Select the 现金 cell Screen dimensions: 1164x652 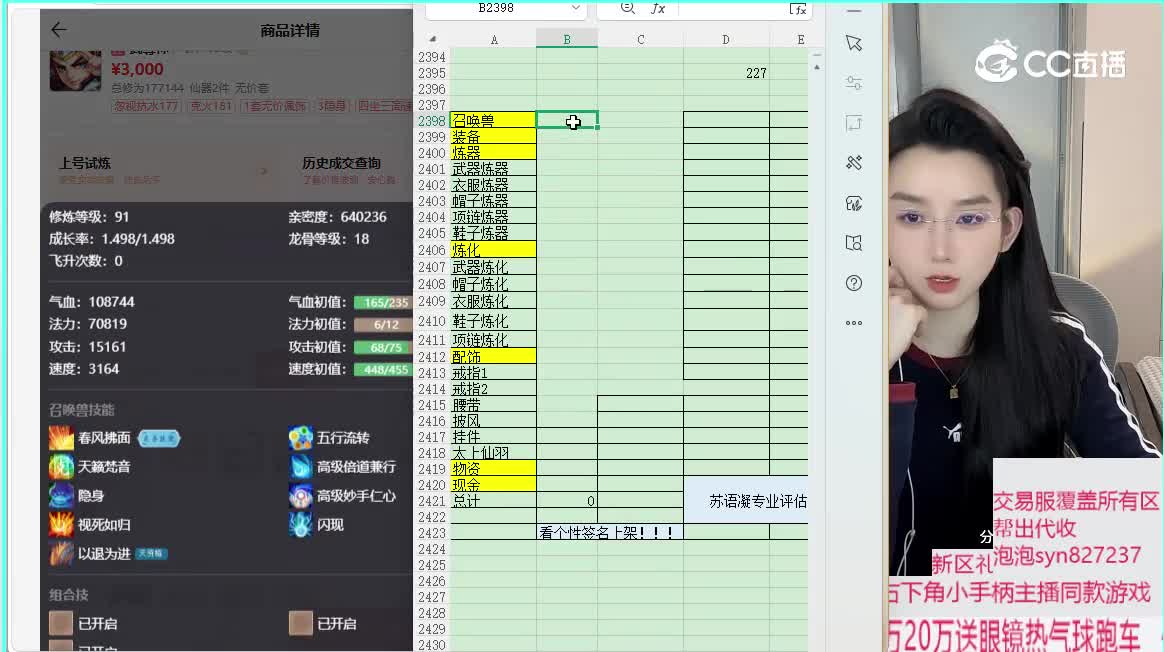coord(493,485)
